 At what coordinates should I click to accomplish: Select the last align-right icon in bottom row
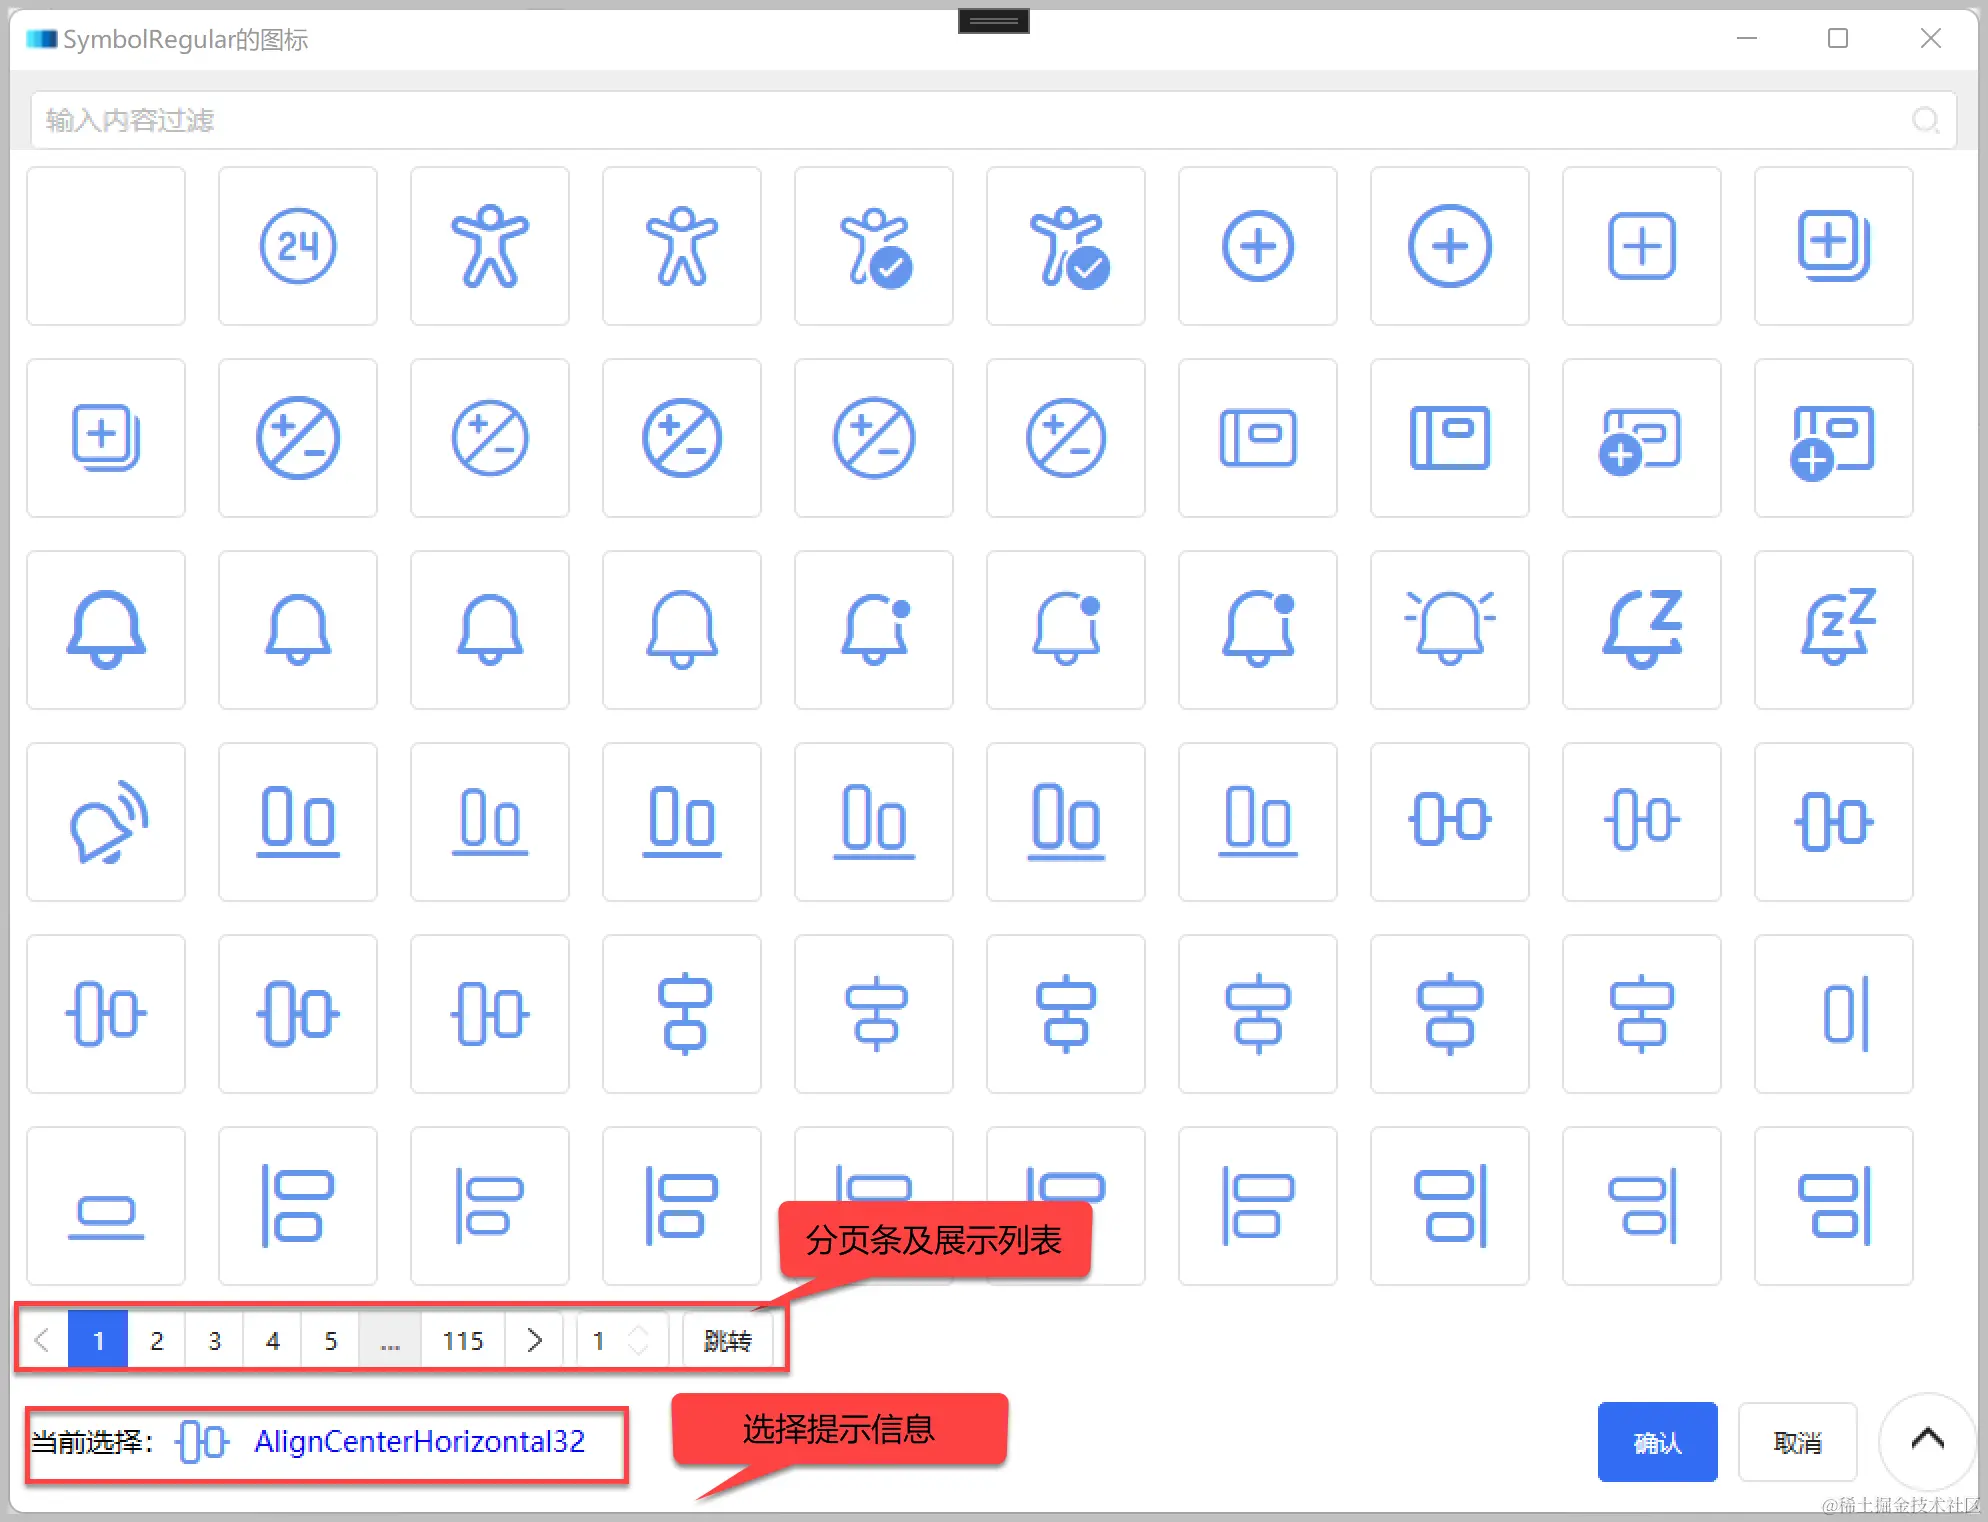(1833, 1206)
